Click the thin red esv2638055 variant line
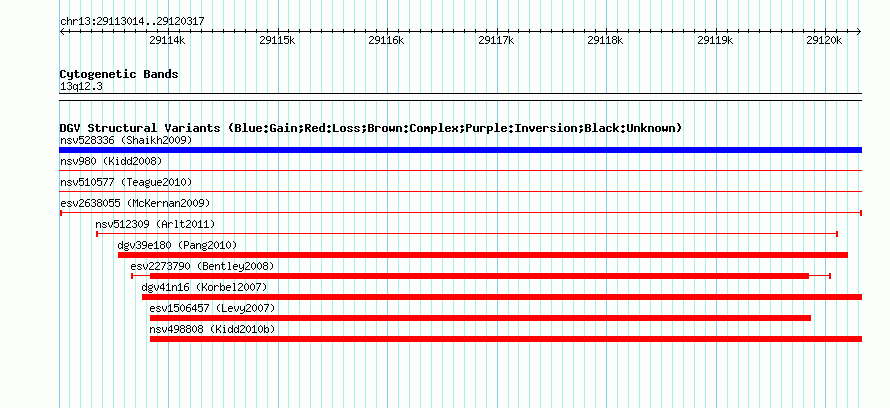The height and width of the screenshot is (408, 890). pos(461,213)
